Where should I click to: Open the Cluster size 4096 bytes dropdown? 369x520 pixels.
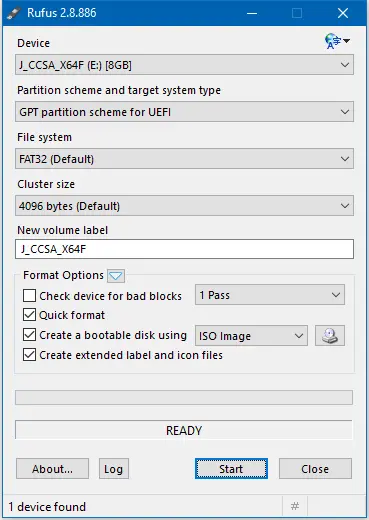[184, 206]
